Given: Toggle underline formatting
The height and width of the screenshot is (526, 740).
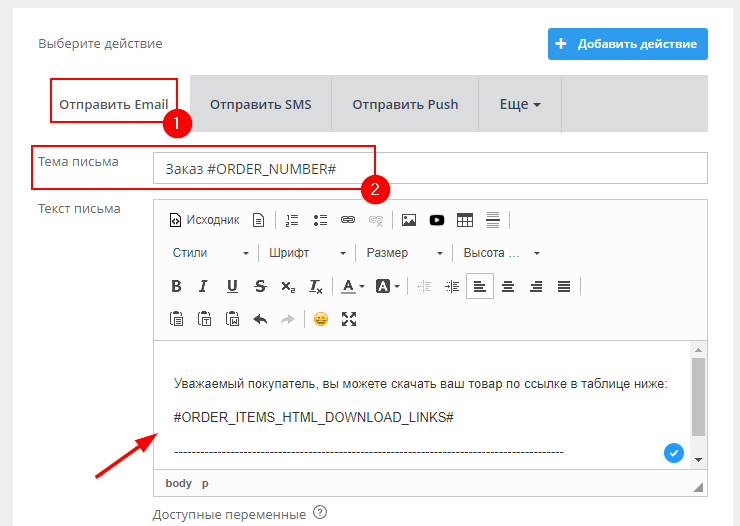Looking at the screenshot, I should coord(232,286).
